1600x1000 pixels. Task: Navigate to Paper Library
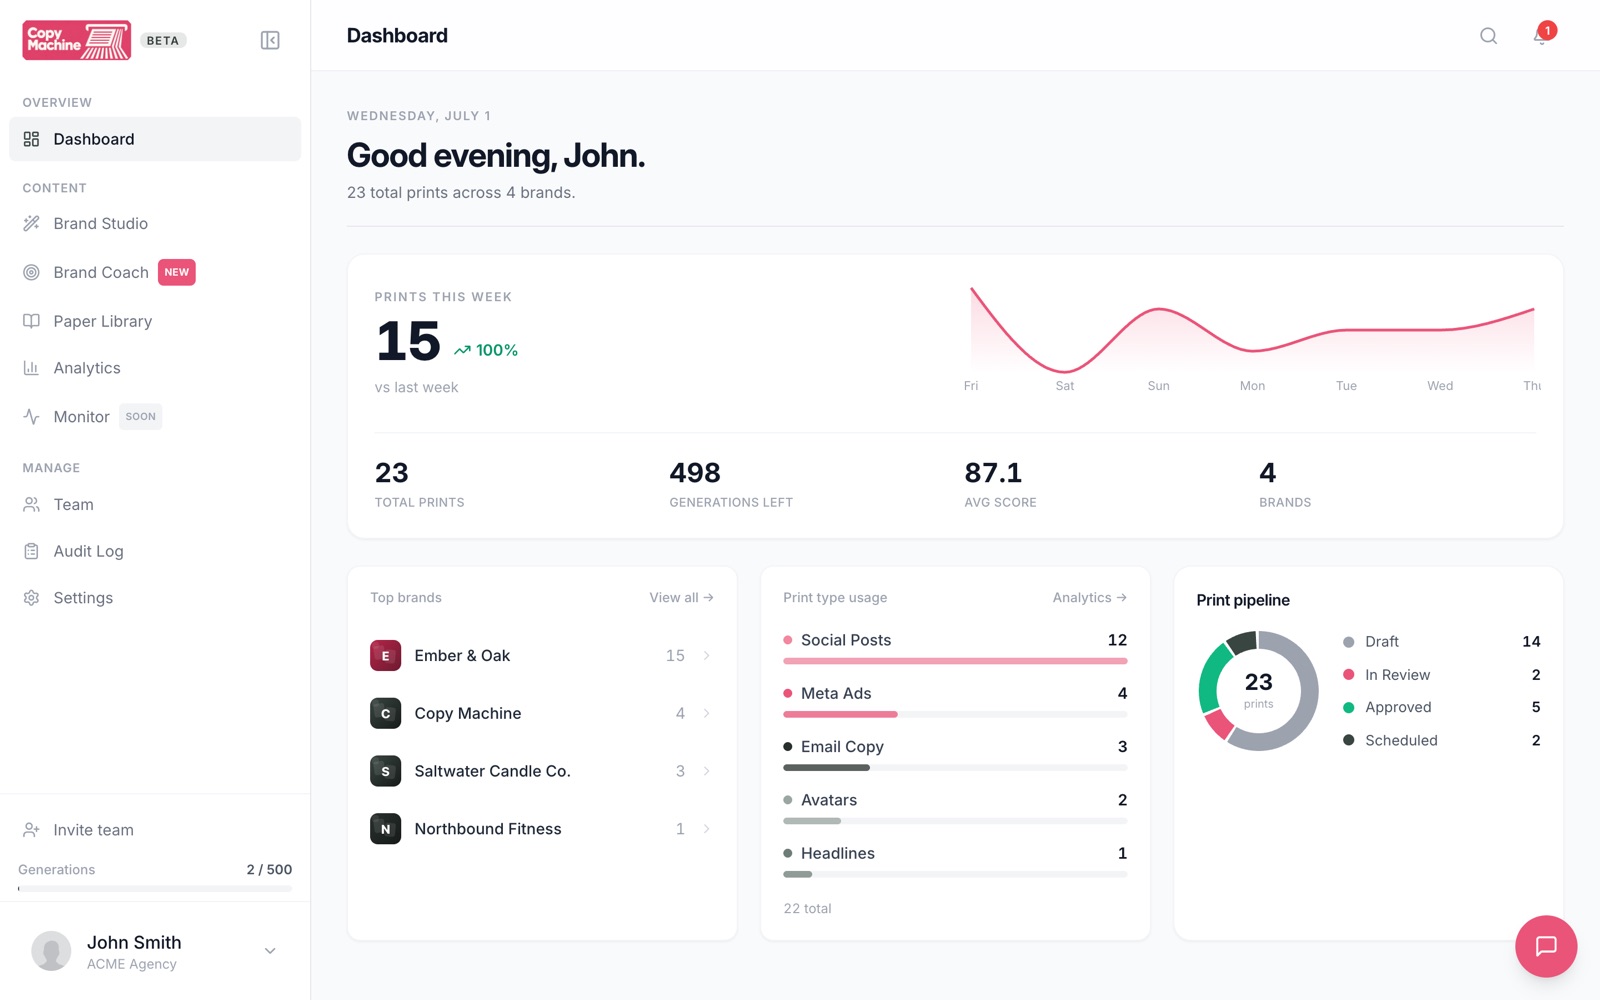(155, 321)
